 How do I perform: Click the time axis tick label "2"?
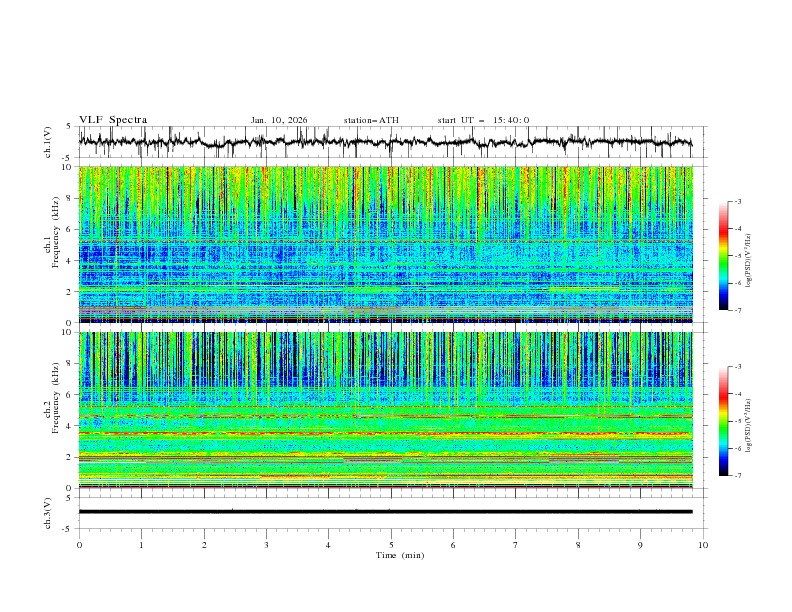[x=204, y=545]
